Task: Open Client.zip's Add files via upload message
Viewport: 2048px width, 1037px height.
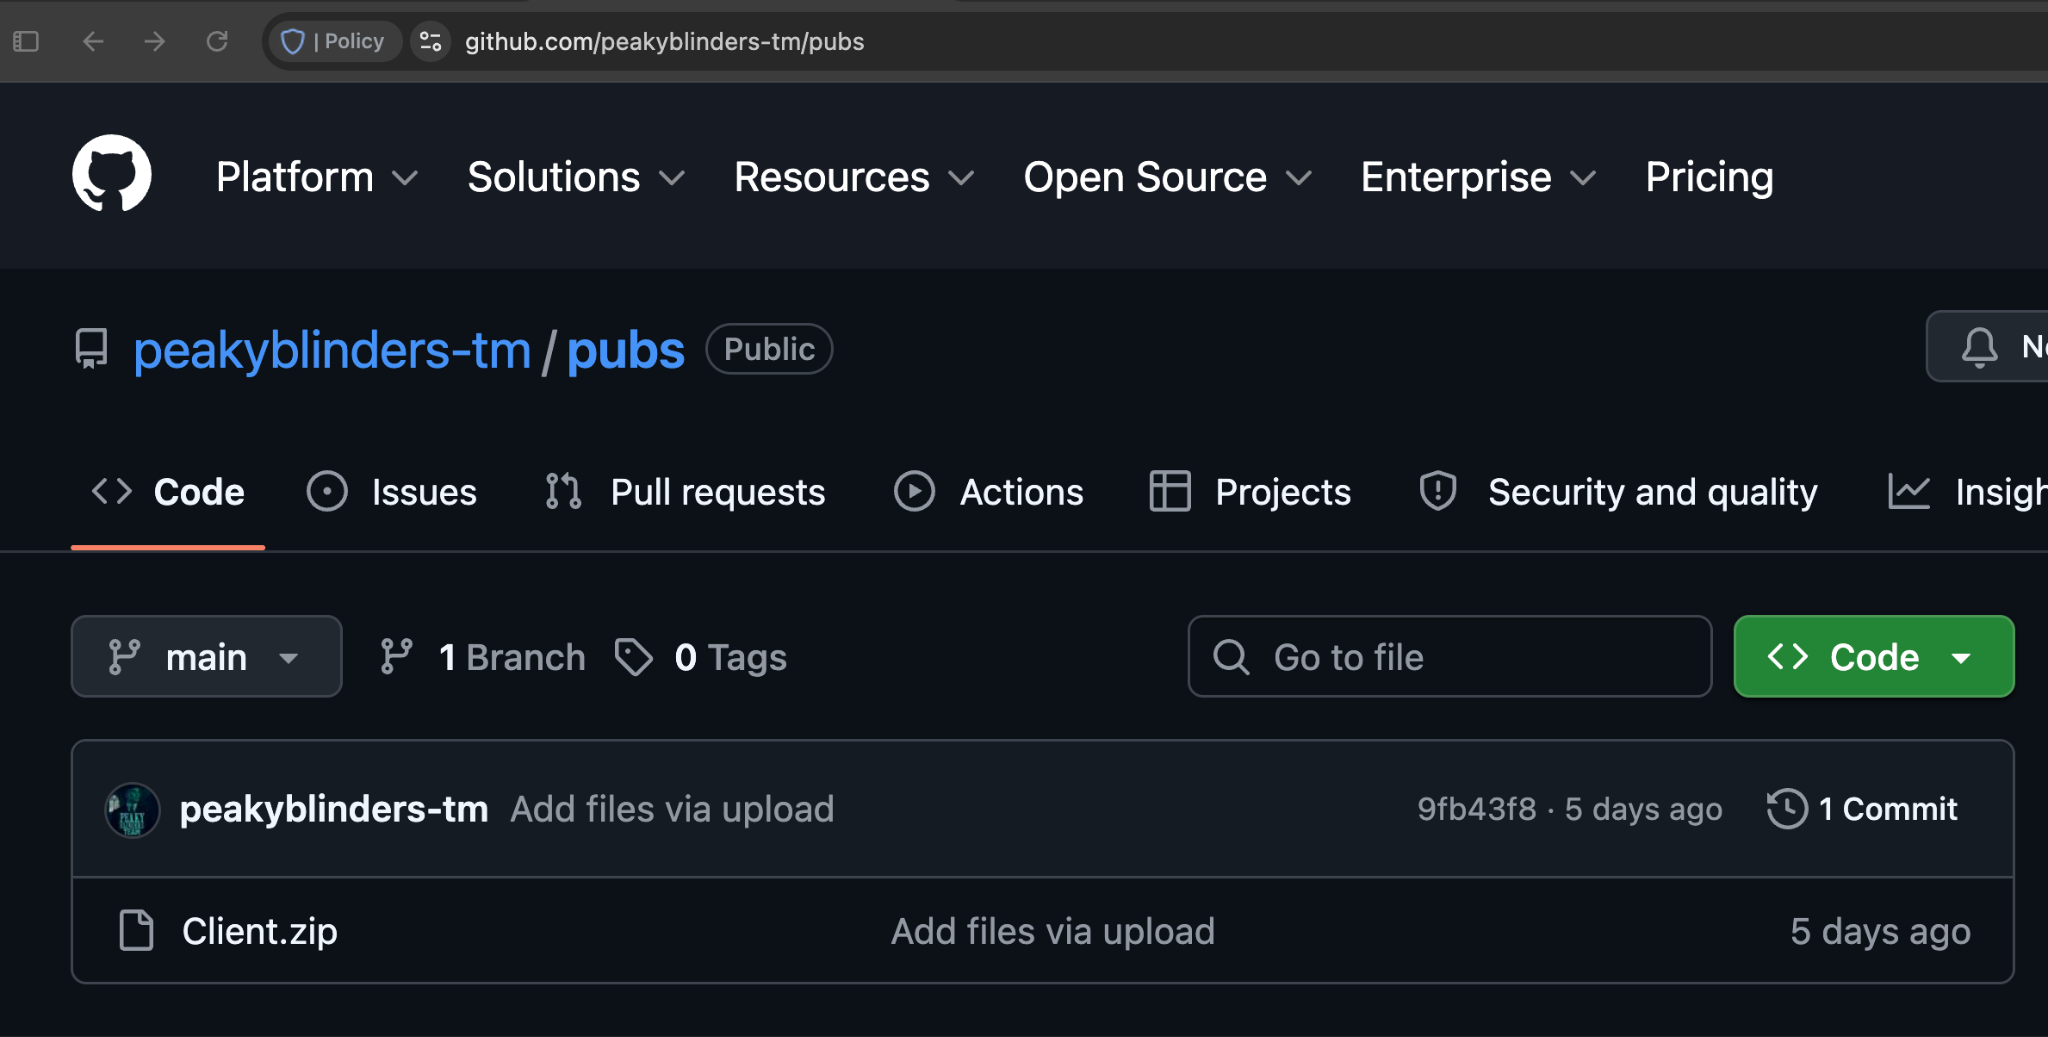Action: pos(1053,931)
